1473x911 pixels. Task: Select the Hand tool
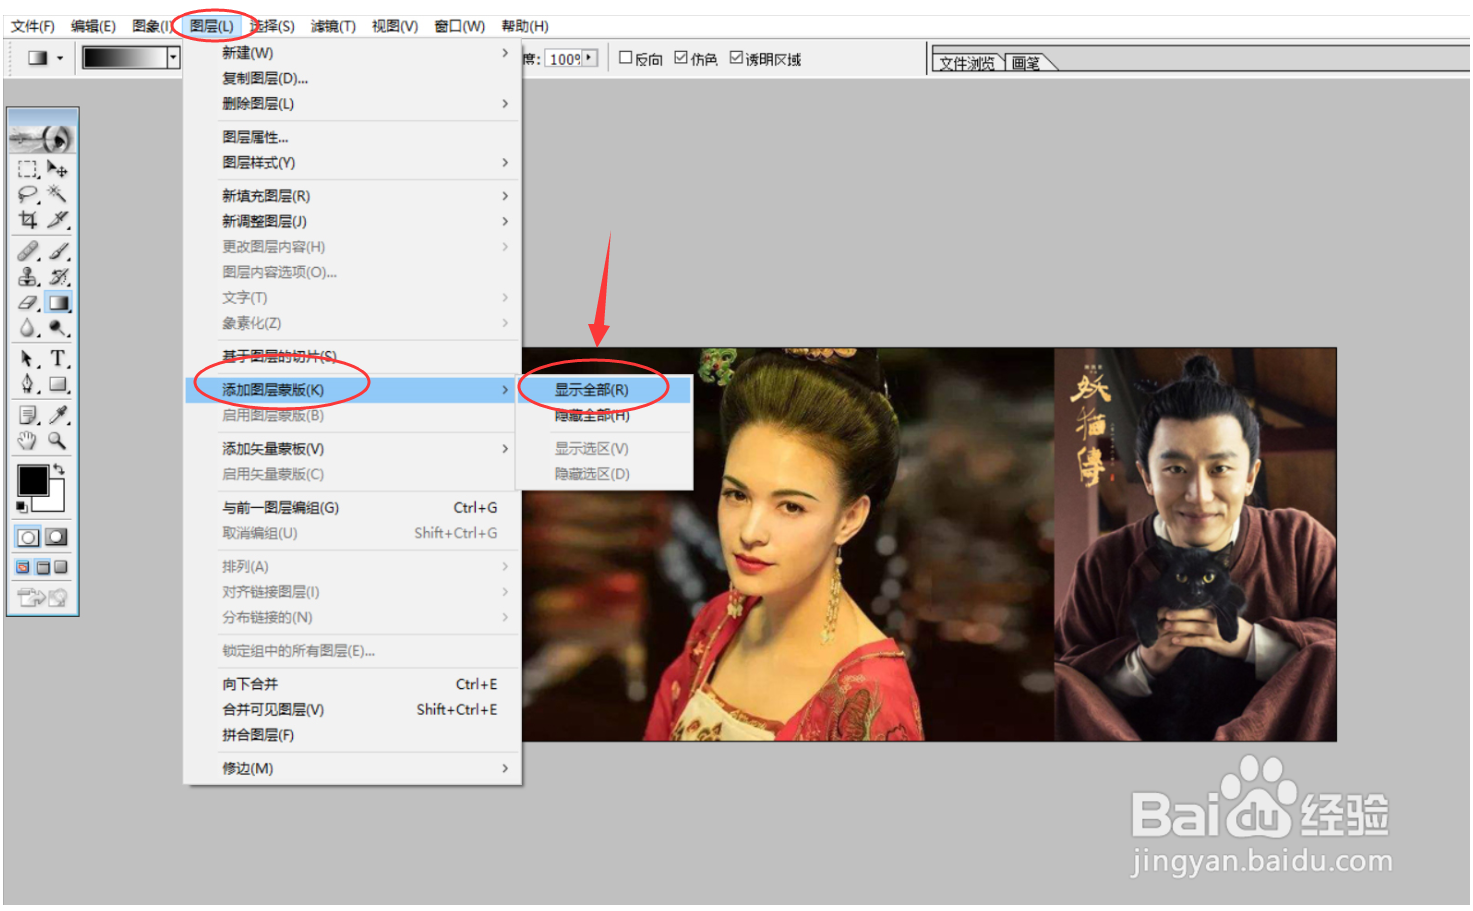point(28,440)
